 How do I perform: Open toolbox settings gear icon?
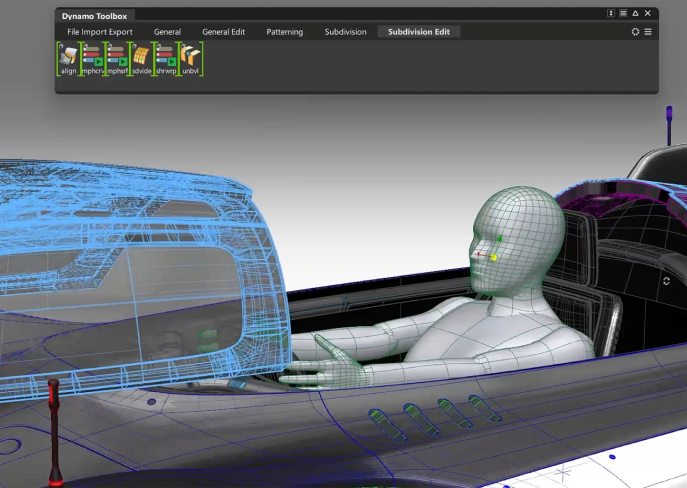click(x=635, y=32)
